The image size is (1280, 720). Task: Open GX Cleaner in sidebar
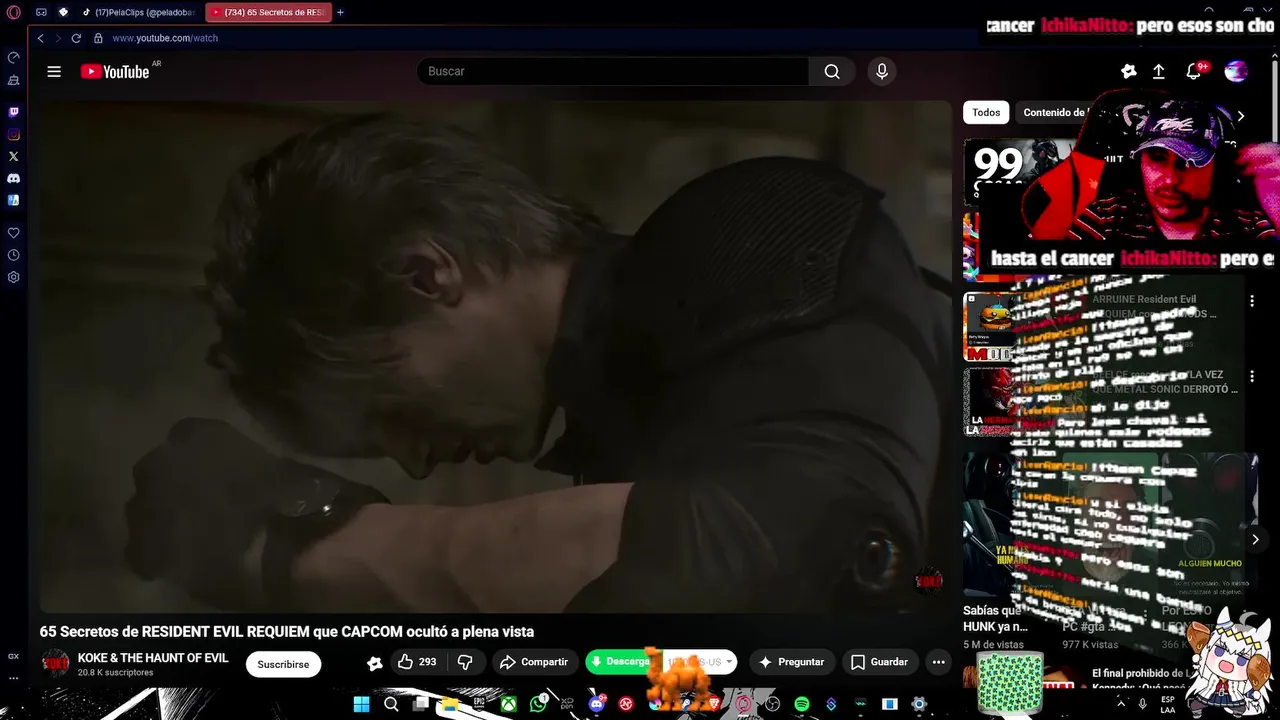[x=13, y=80]
